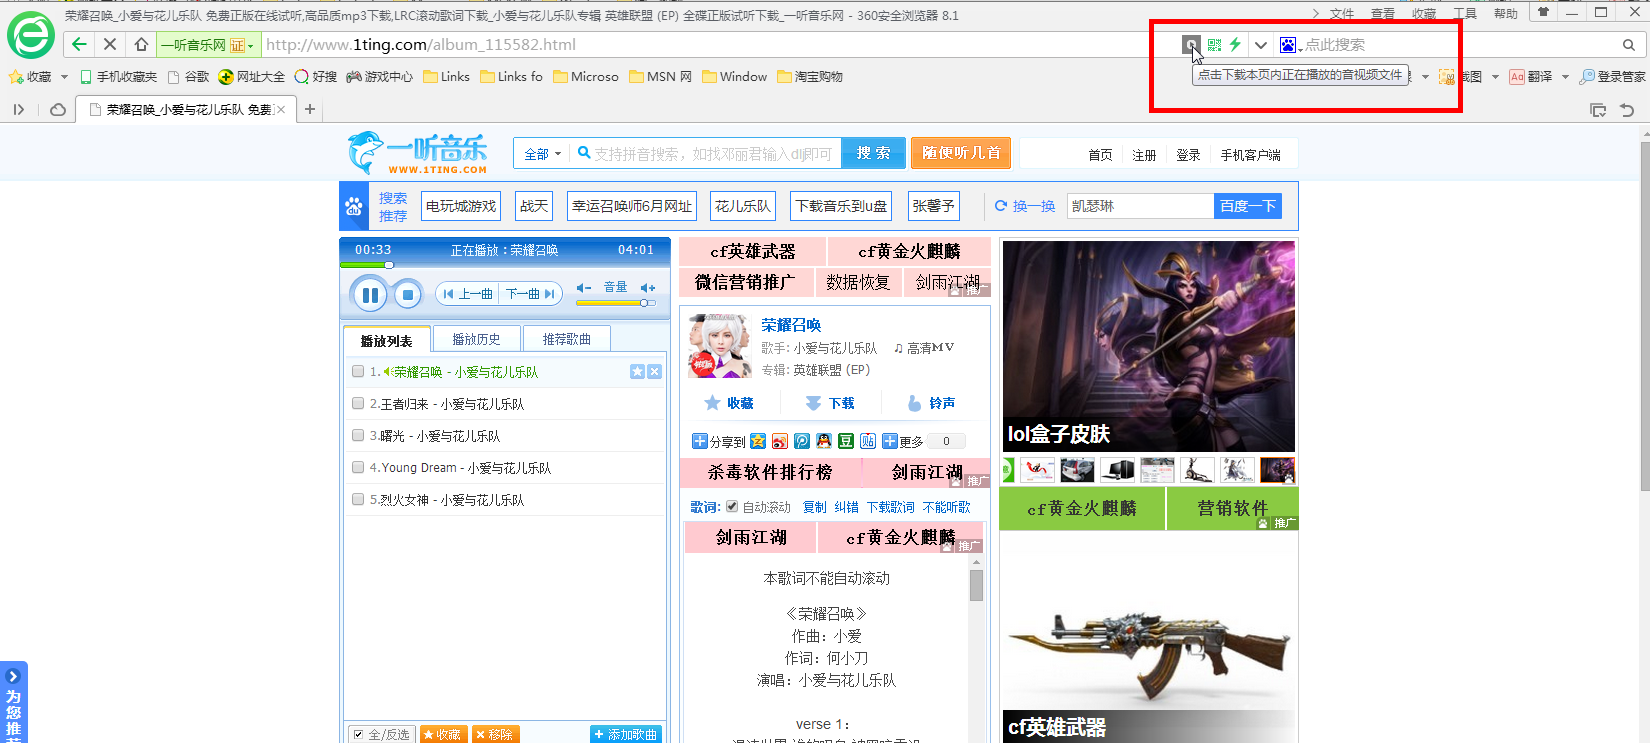Open the 翻译 dropdown arrow
The image size is (1650, 743).
point(1565,77)
